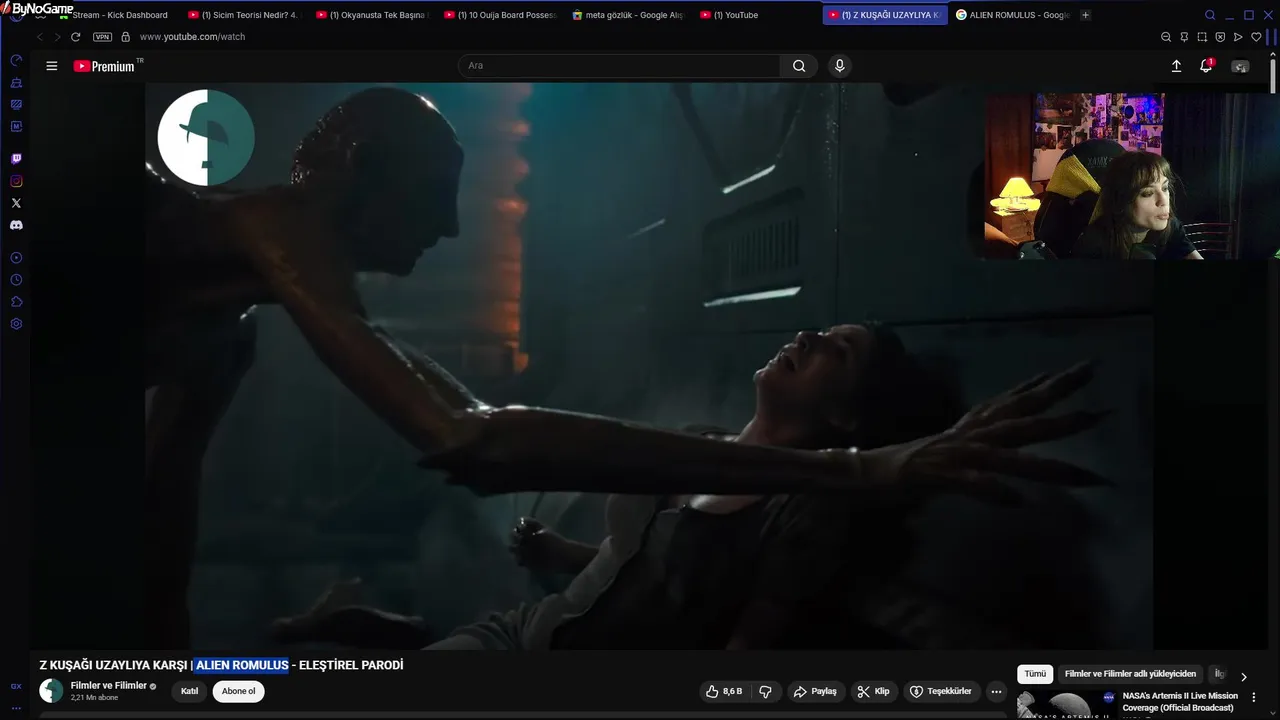Open more actions ellipsis under video

click(x=996, y=691)
